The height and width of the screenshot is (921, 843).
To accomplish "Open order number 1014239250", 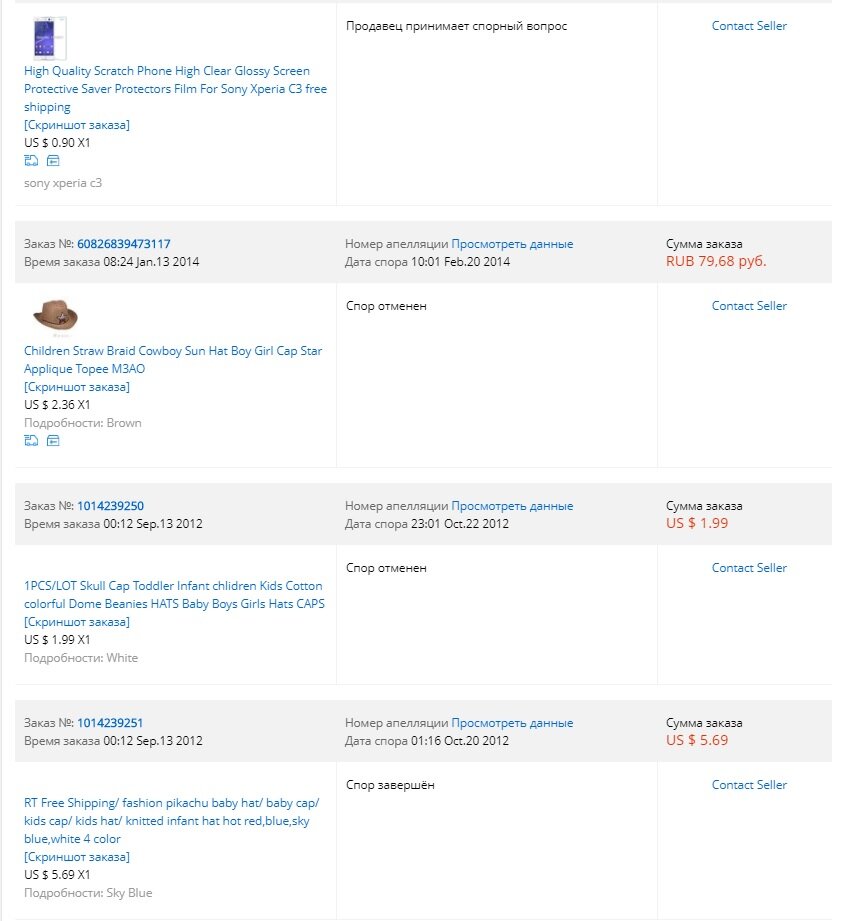I will point(110,506).
